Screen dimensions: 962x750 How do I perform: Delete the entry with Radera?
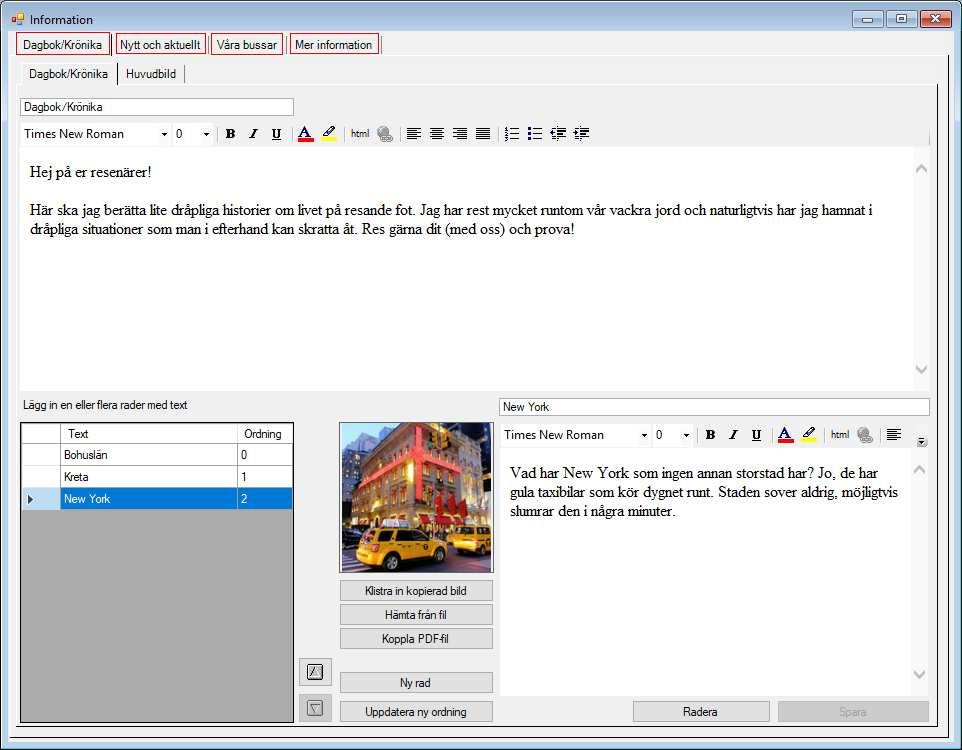pos(701,711)
